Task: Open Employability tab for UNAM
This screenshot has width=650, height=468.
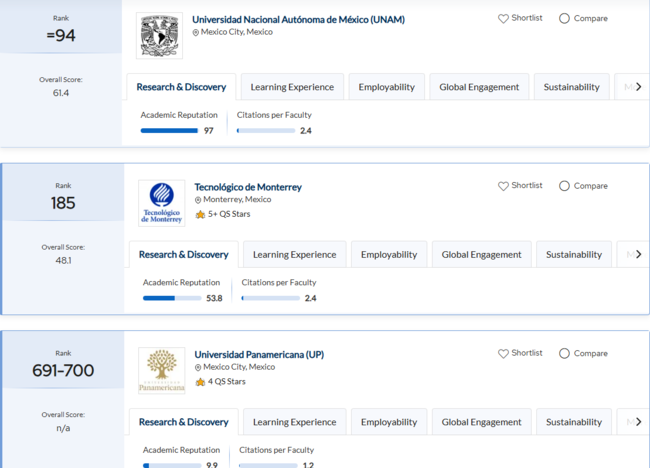Action: (387, 87)
